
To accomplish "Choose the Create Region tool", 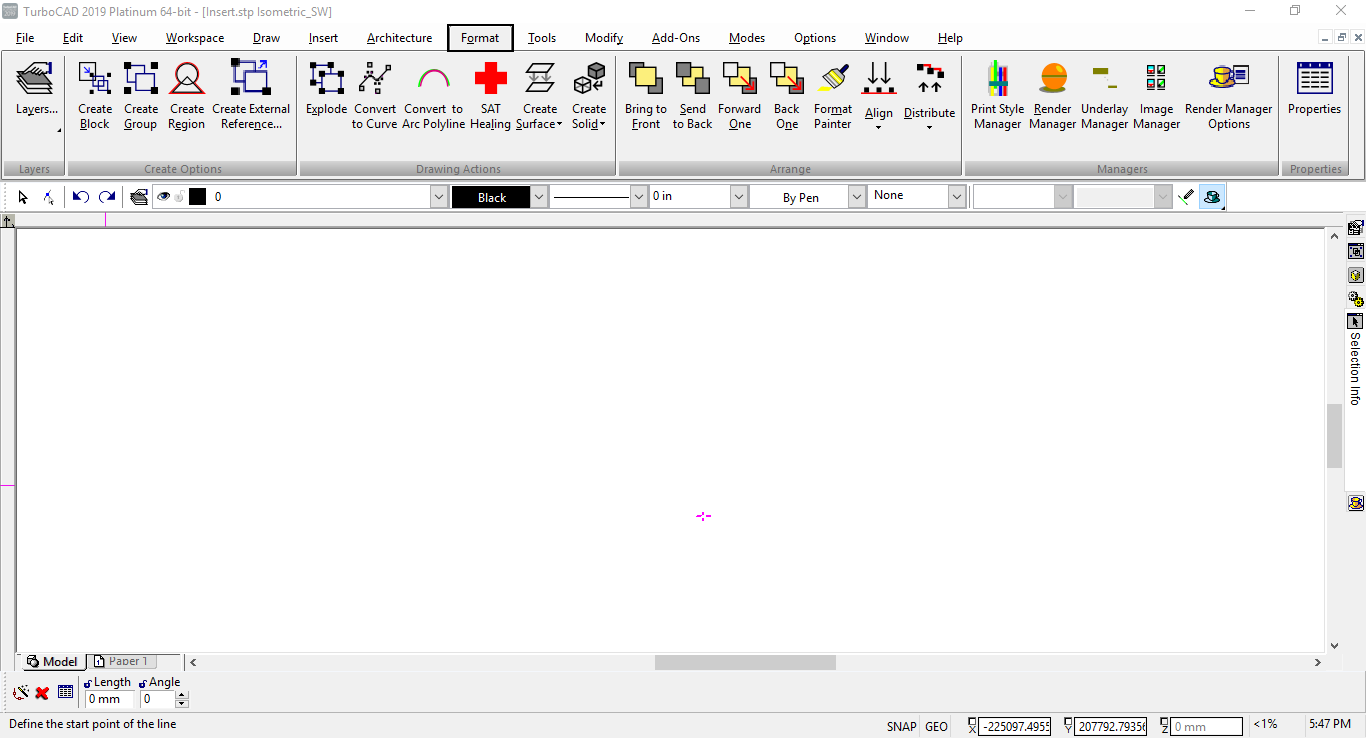I will coord(187,95).
